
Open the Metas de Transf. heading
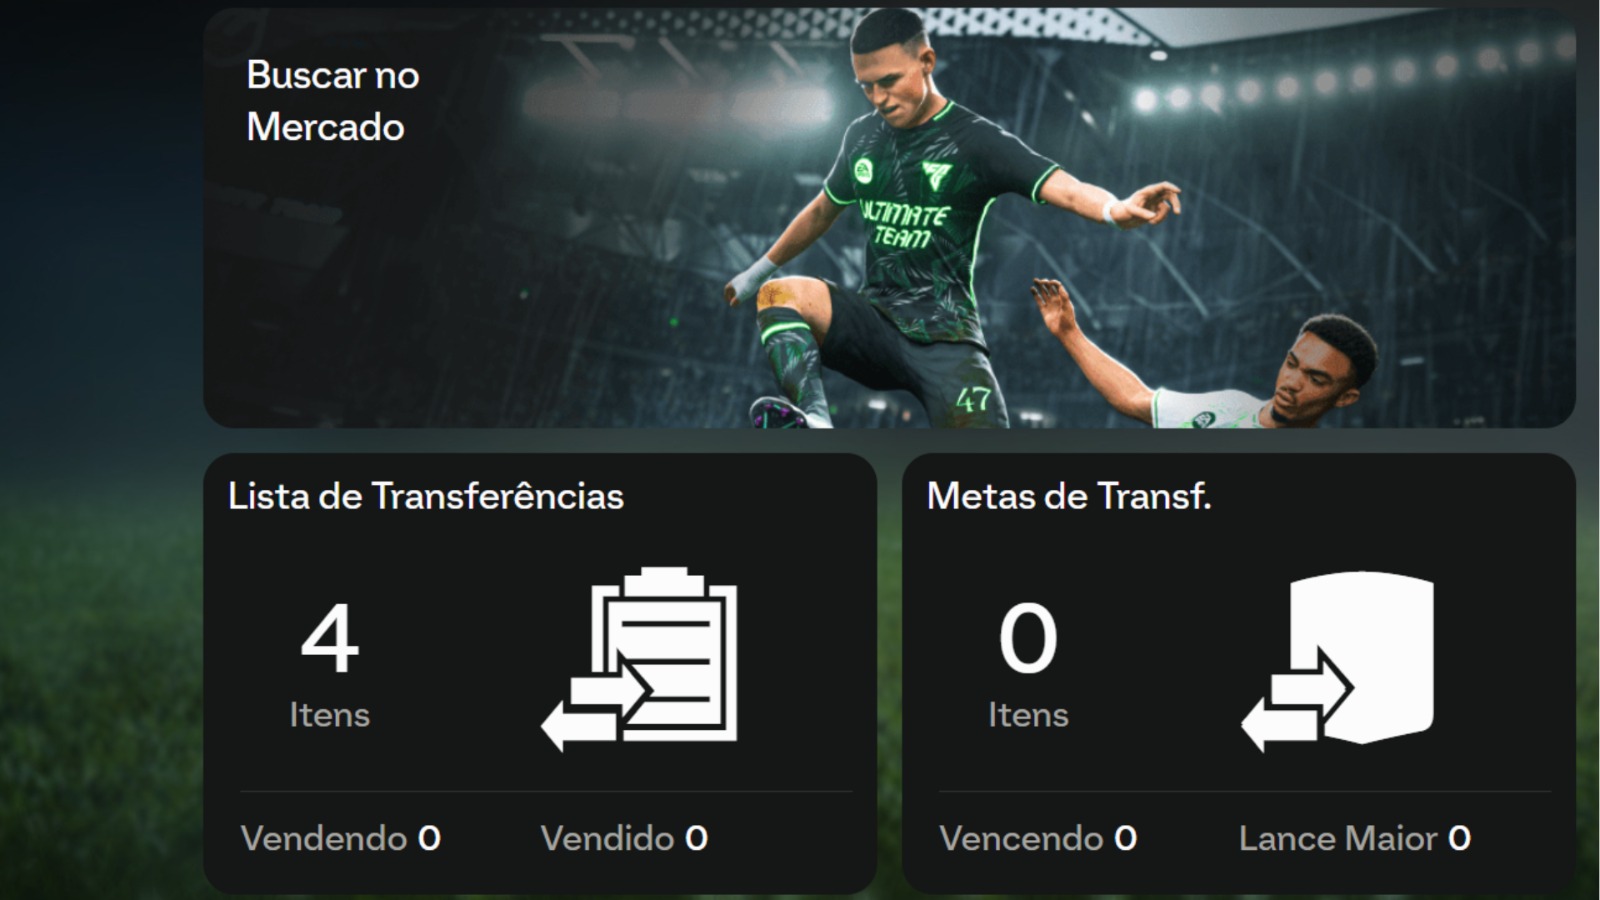pyautogui.click(x=1069, y=496)
